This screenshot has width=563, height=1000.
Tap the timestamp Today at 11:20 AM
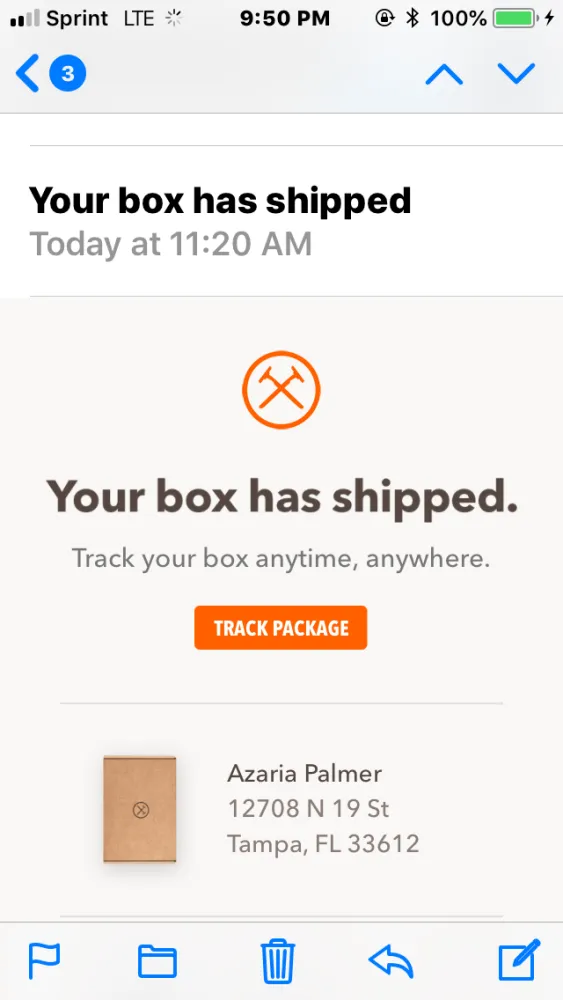pos(171,244)
